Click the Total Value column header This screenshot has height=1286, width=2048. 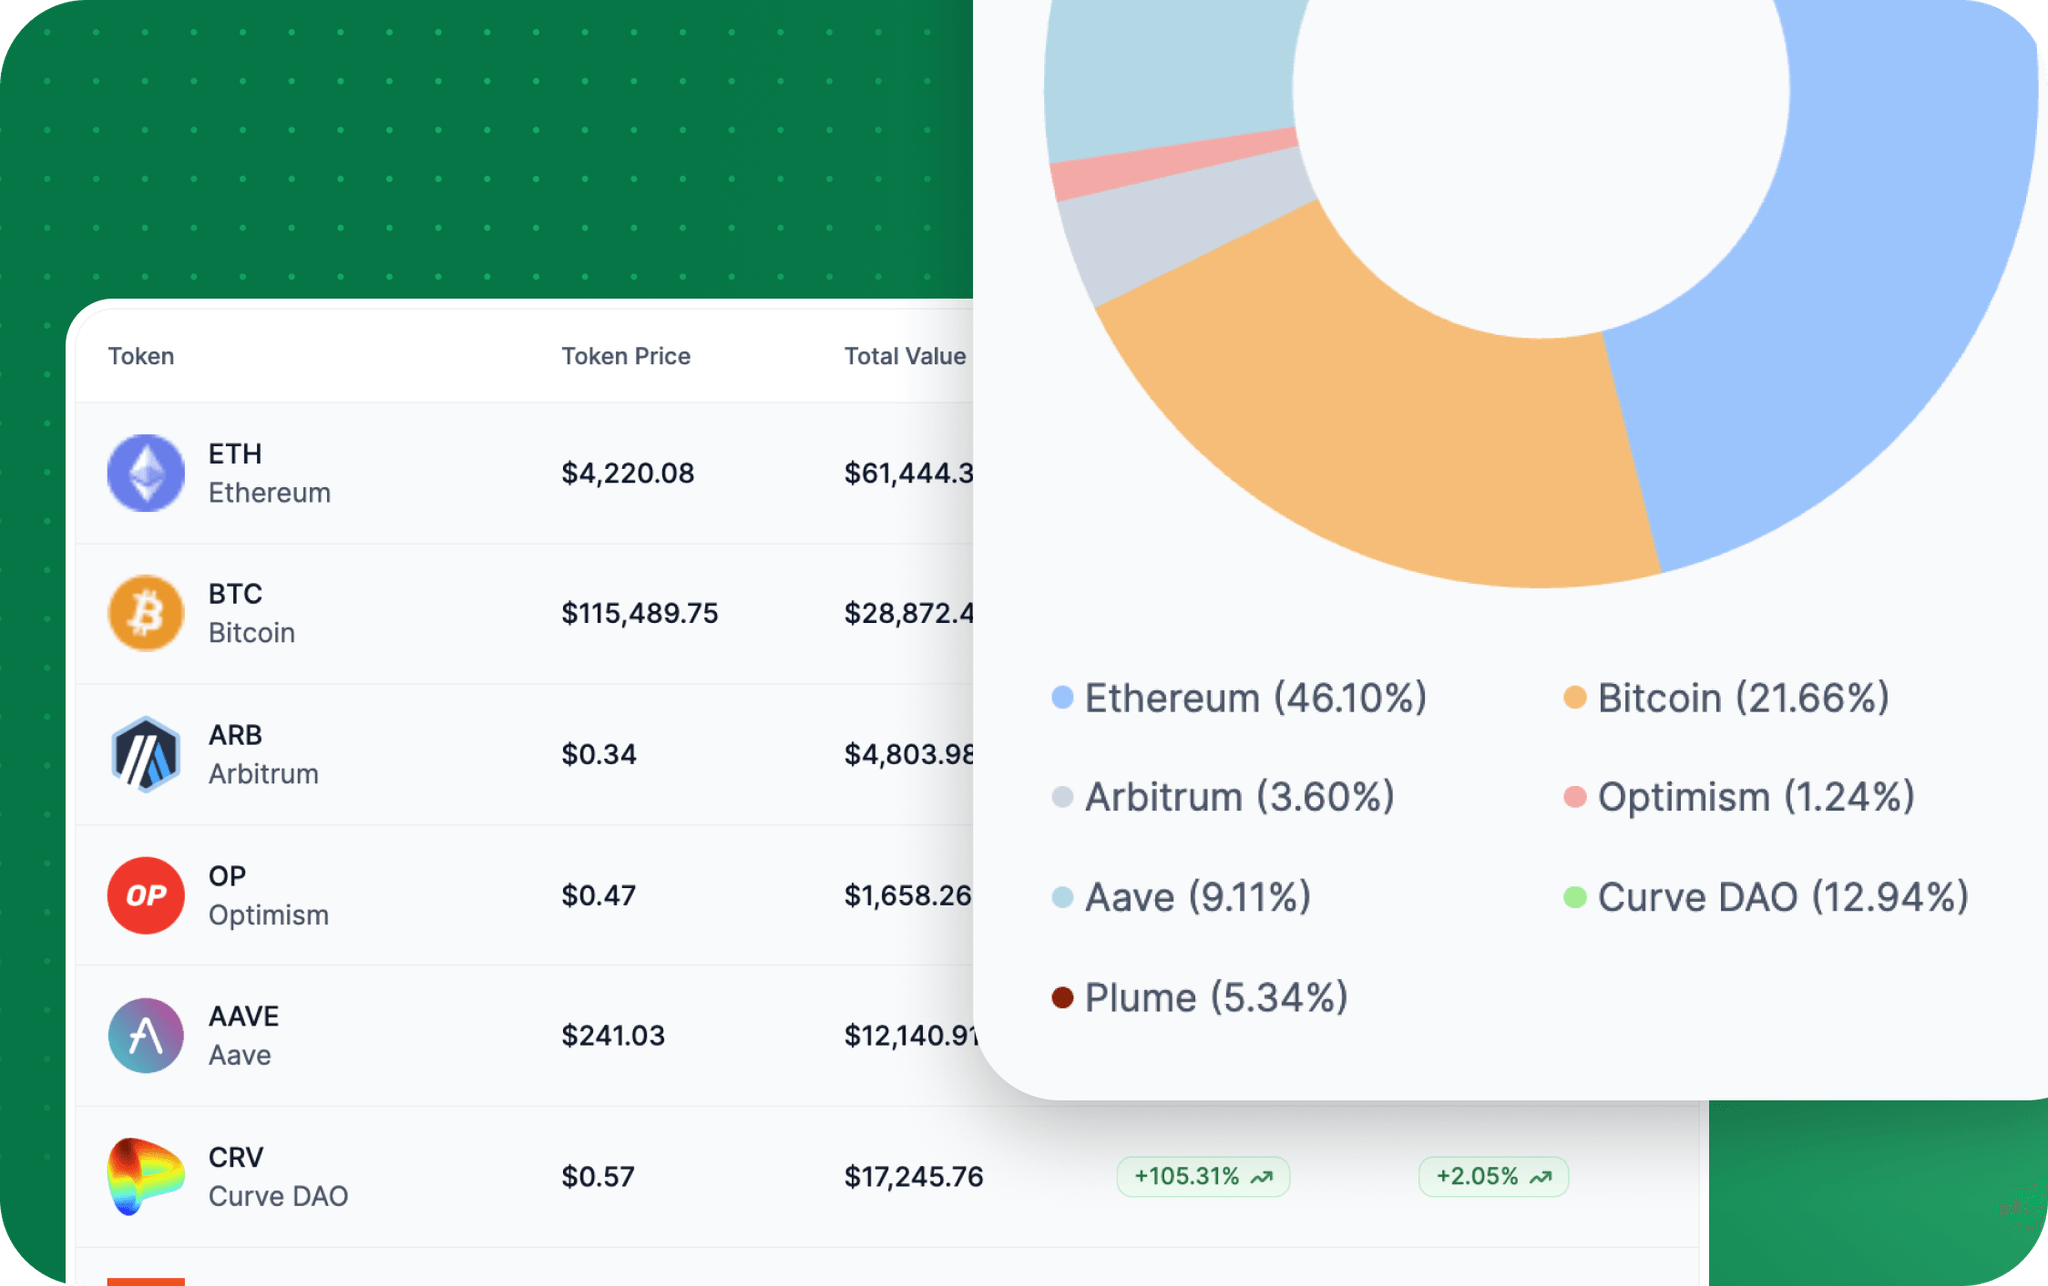point(904,356)
